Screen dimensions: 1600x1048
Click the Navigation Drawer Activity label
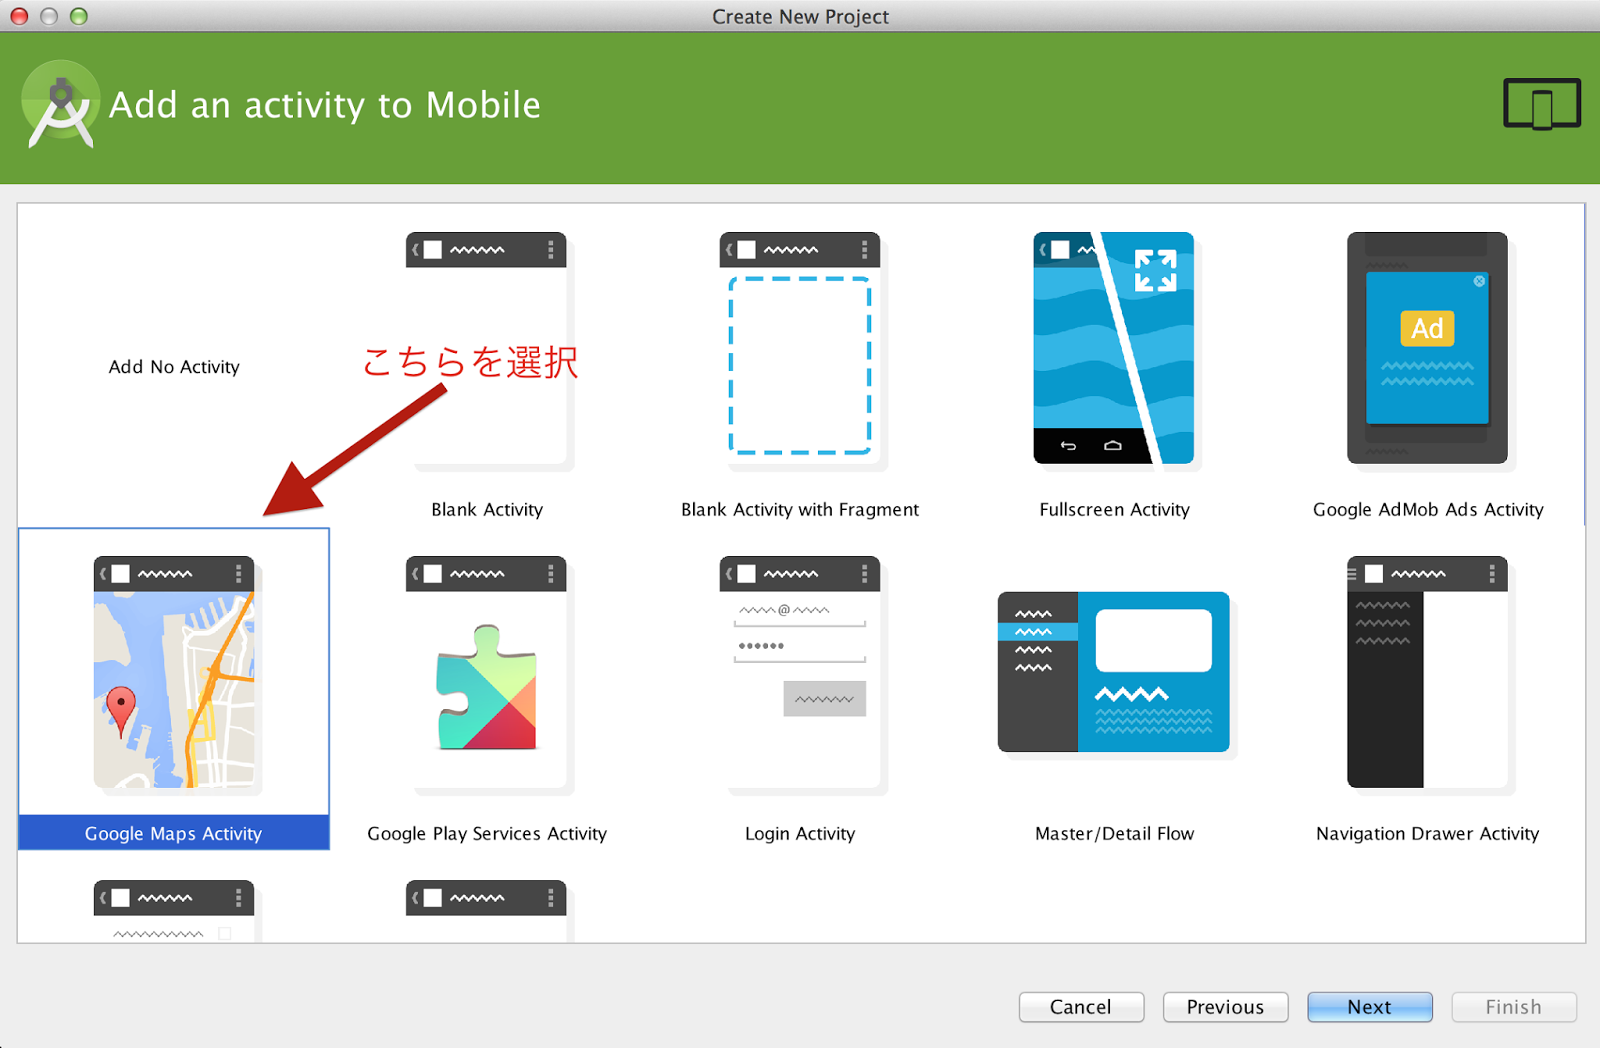click(x=1428, y=833)
